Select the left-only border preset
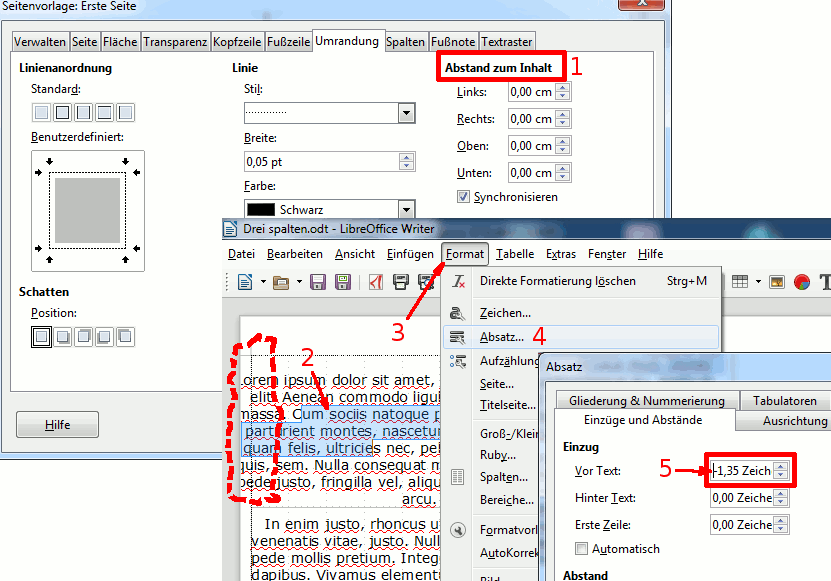Screen dimensions: 831x581 pyautogui.click(x=125, y=112)
